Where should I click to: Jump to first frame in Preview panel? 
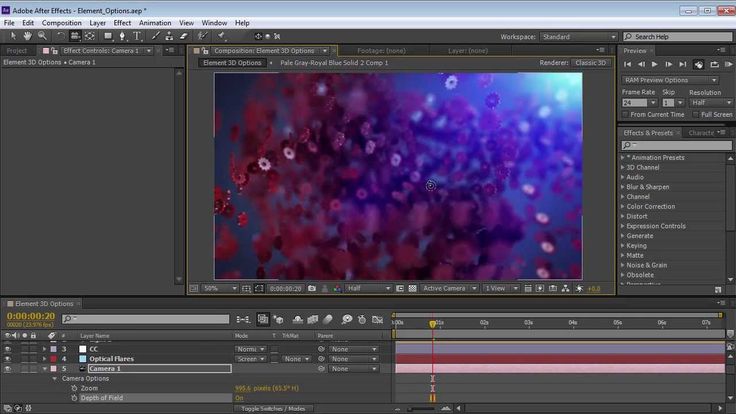coord(628,64)
